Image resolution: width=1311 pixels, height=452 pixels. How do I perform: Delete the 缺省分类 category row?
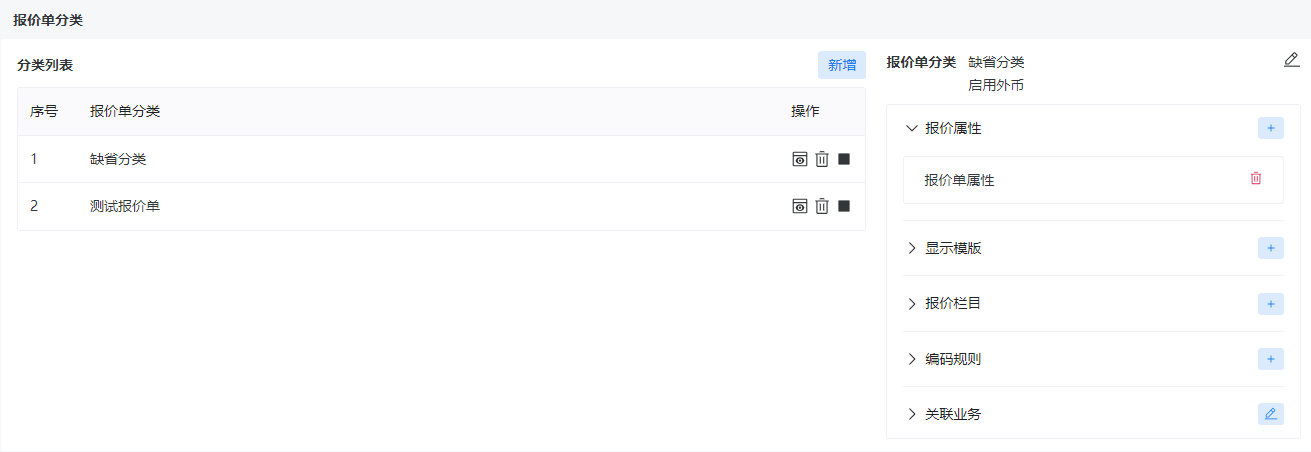pyautogui.click(x=822, y=159)
